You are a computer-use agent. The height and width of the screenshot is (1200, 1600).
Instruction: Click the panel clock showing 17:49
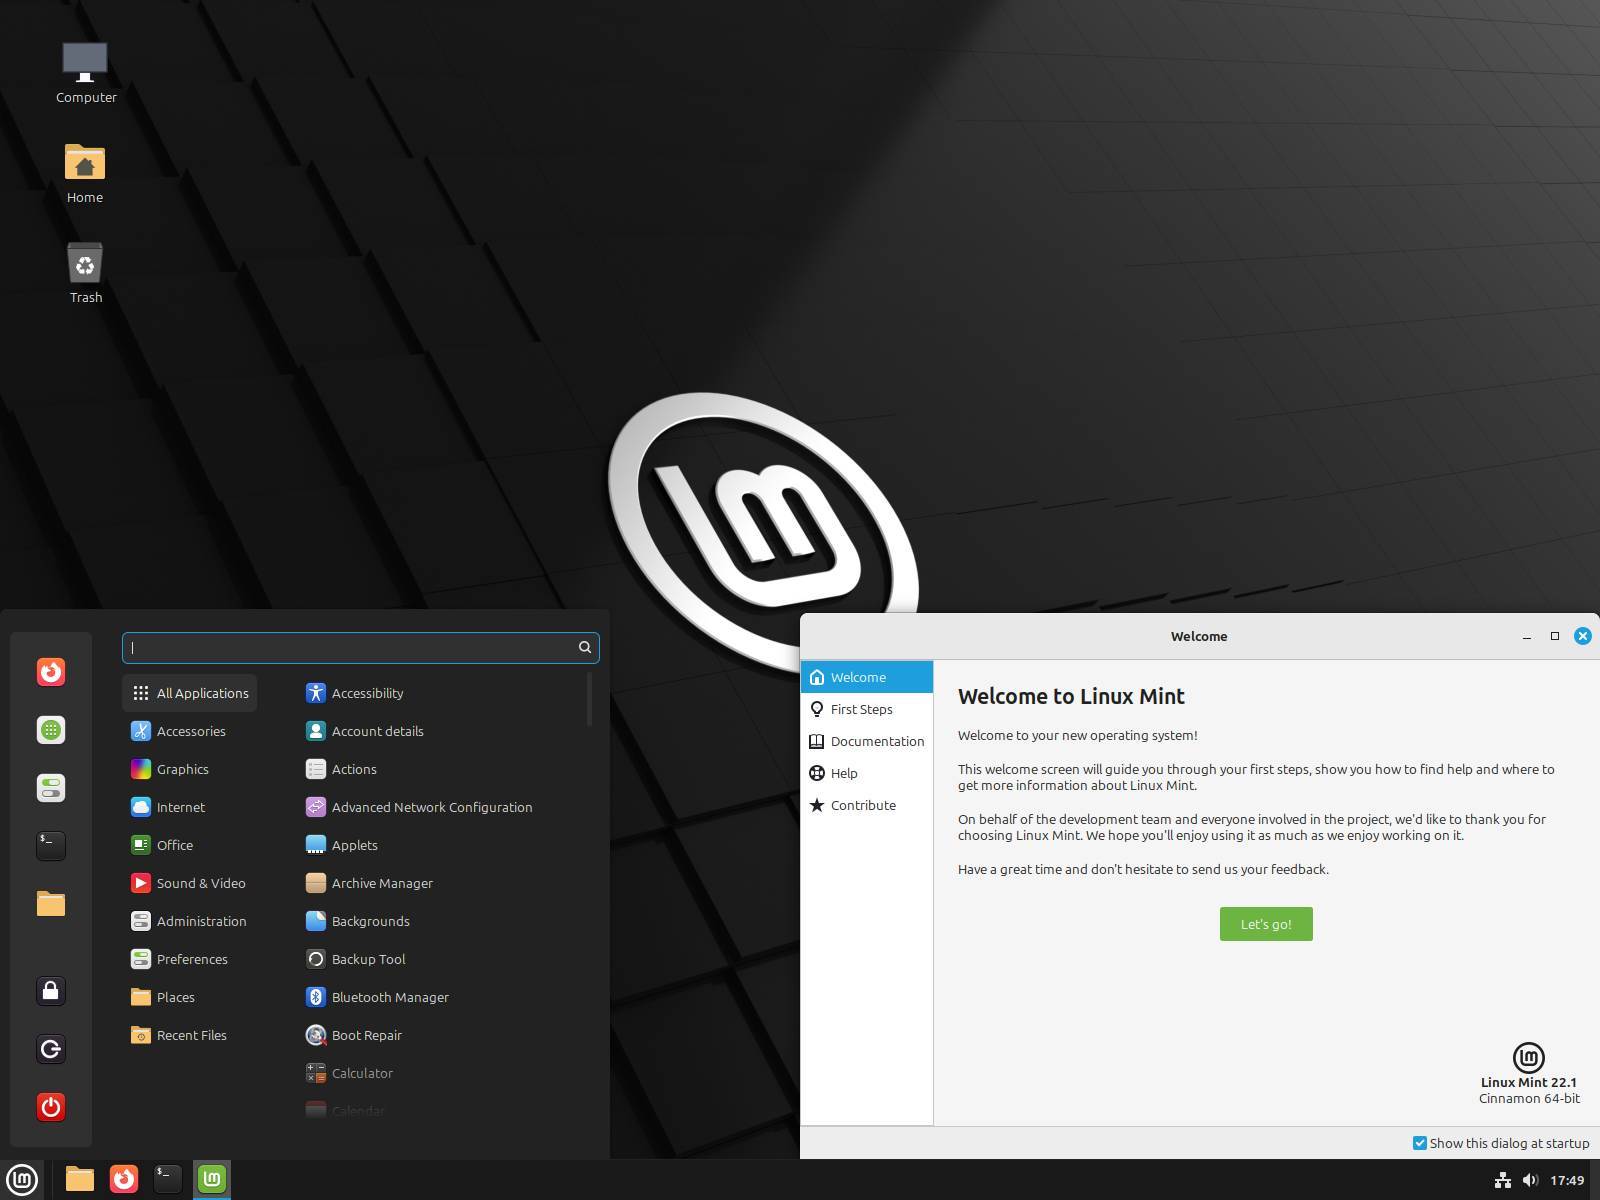[x=1567, y=1181]
